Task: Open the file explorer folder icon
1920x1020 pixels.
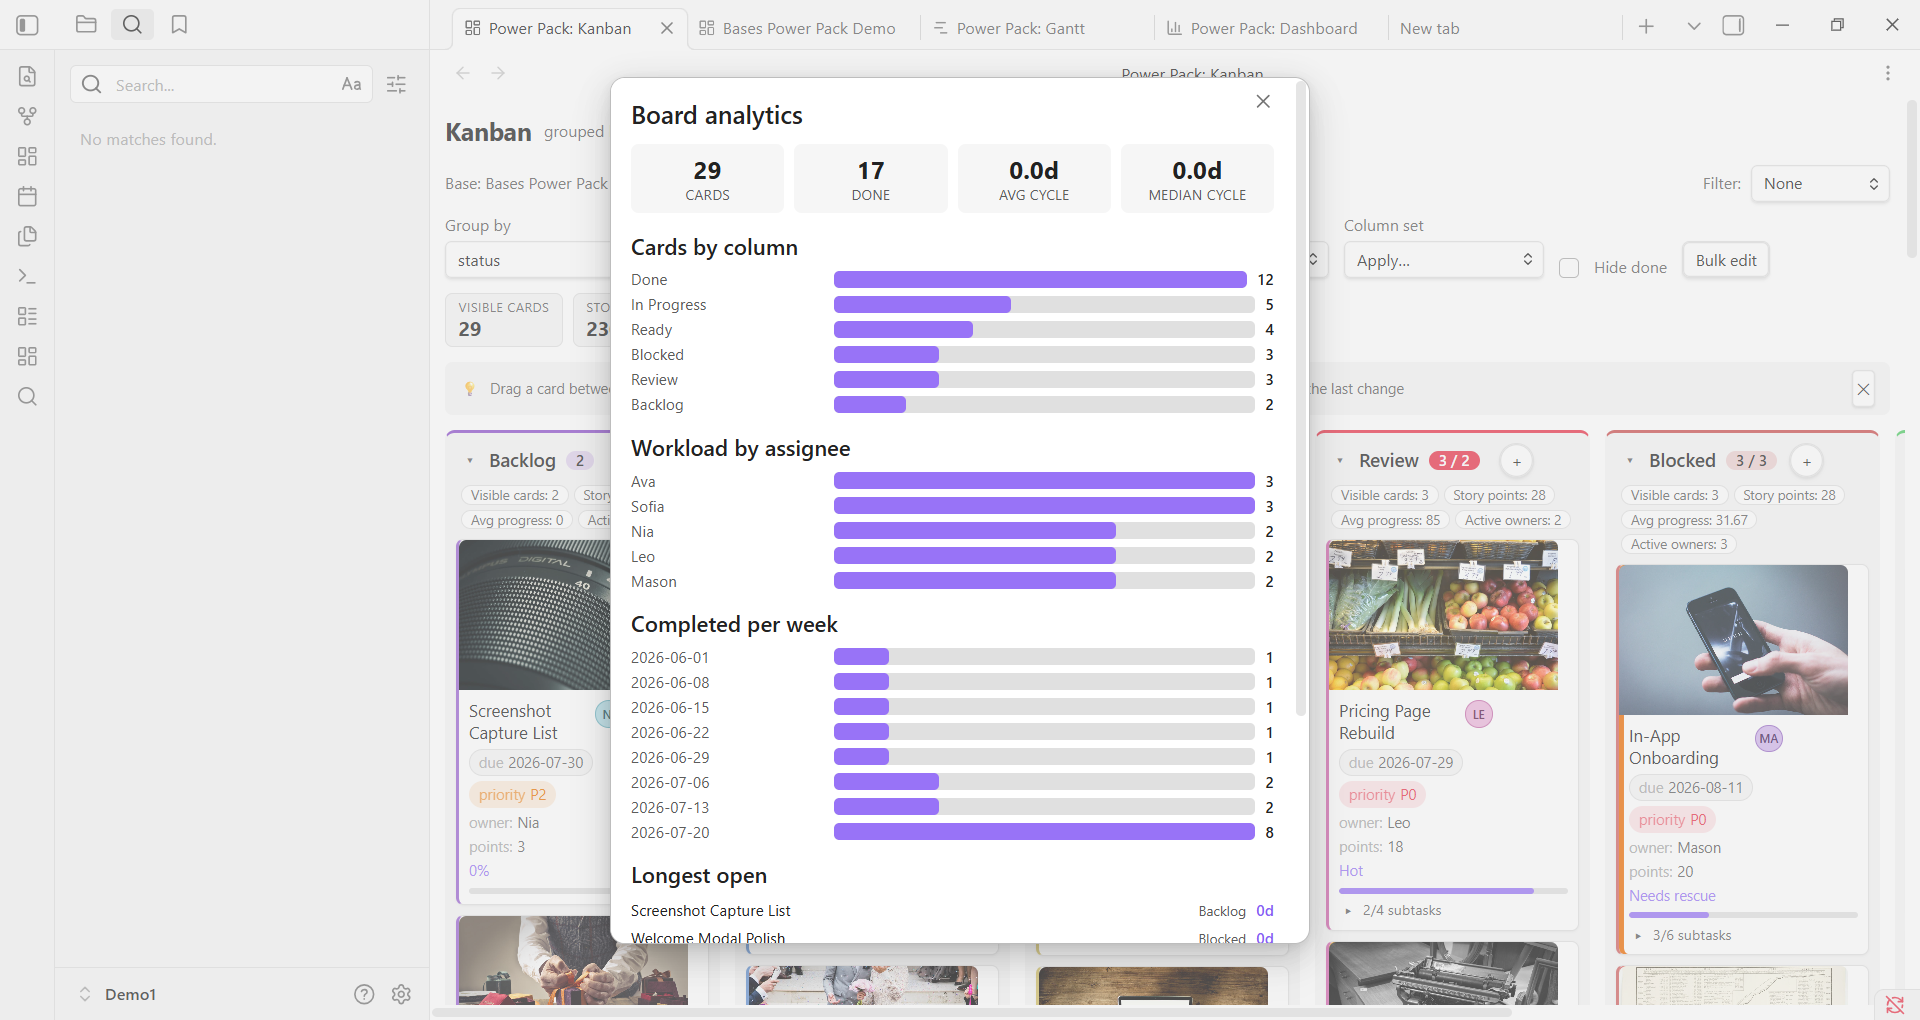Action: point(86,24)
